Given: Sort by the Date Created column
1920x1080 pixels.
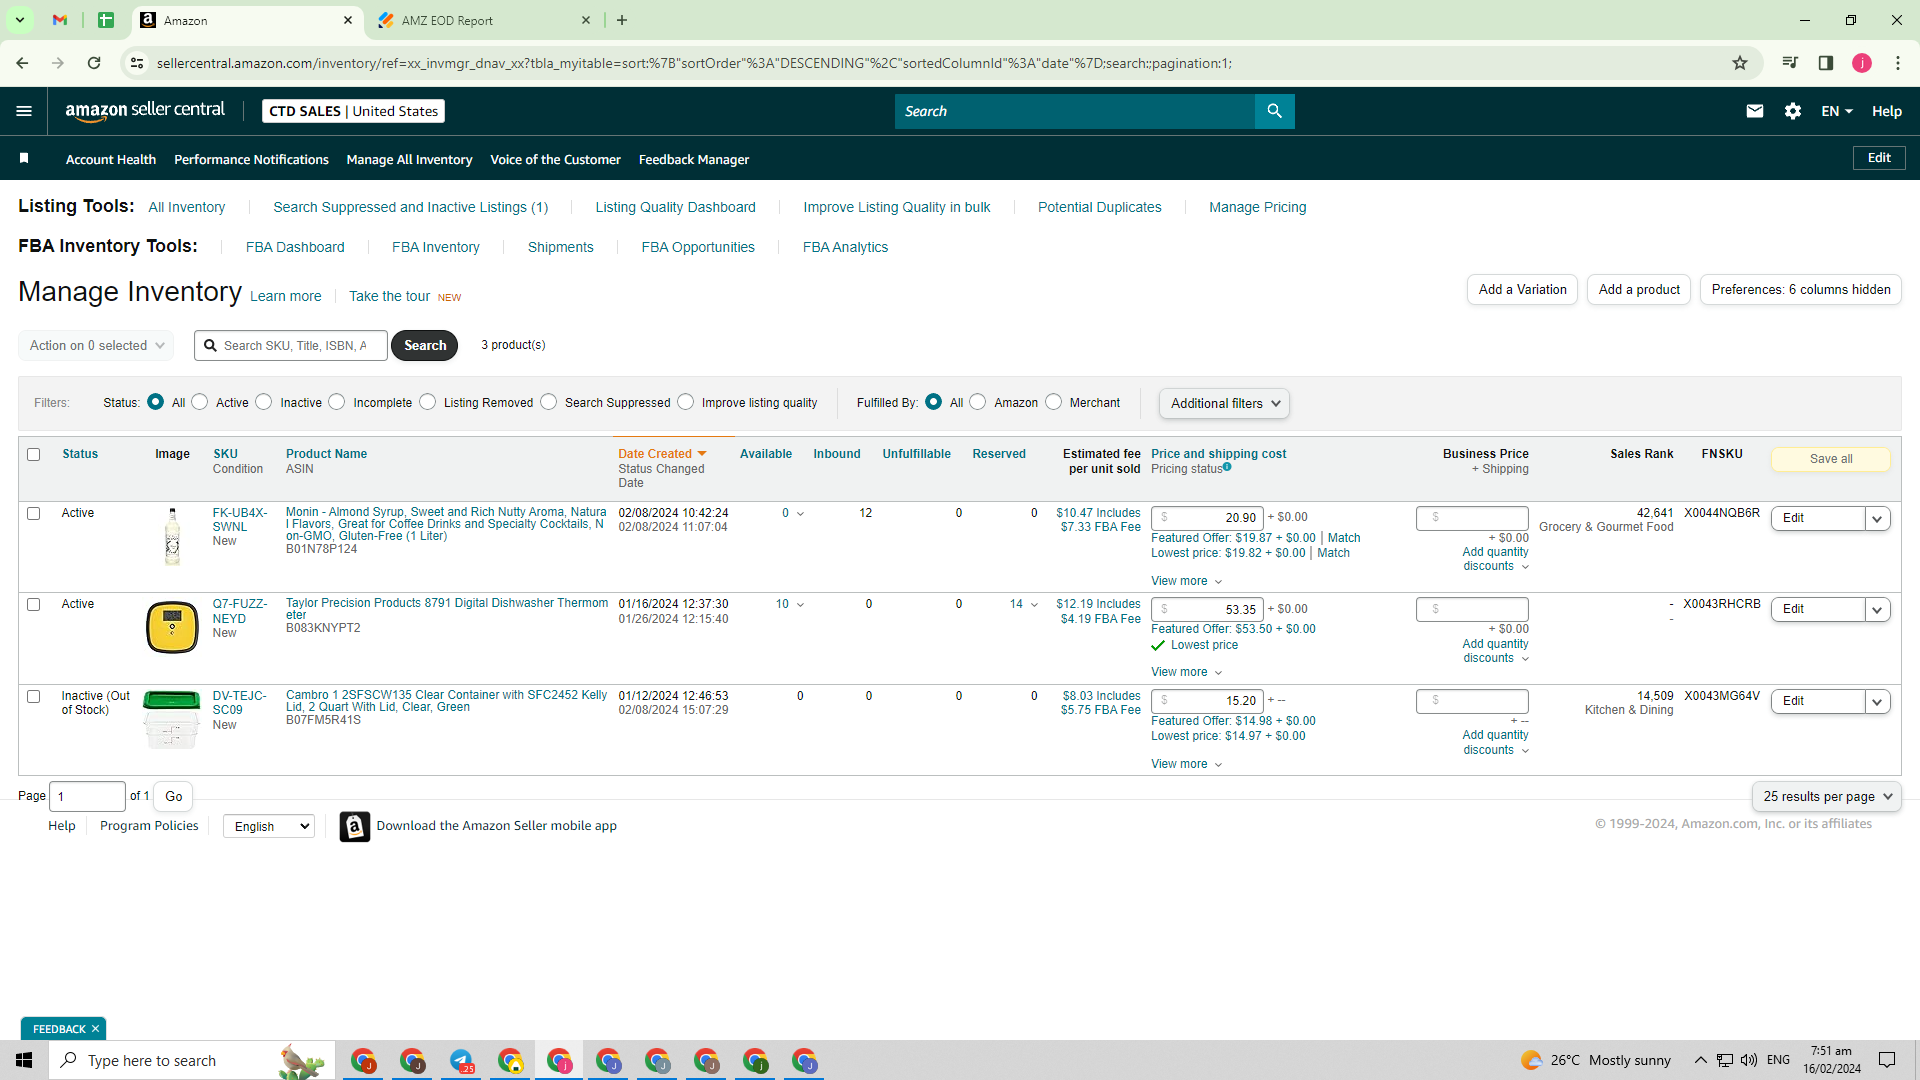Looking at the screenshot, I should [x=662, y=454].
